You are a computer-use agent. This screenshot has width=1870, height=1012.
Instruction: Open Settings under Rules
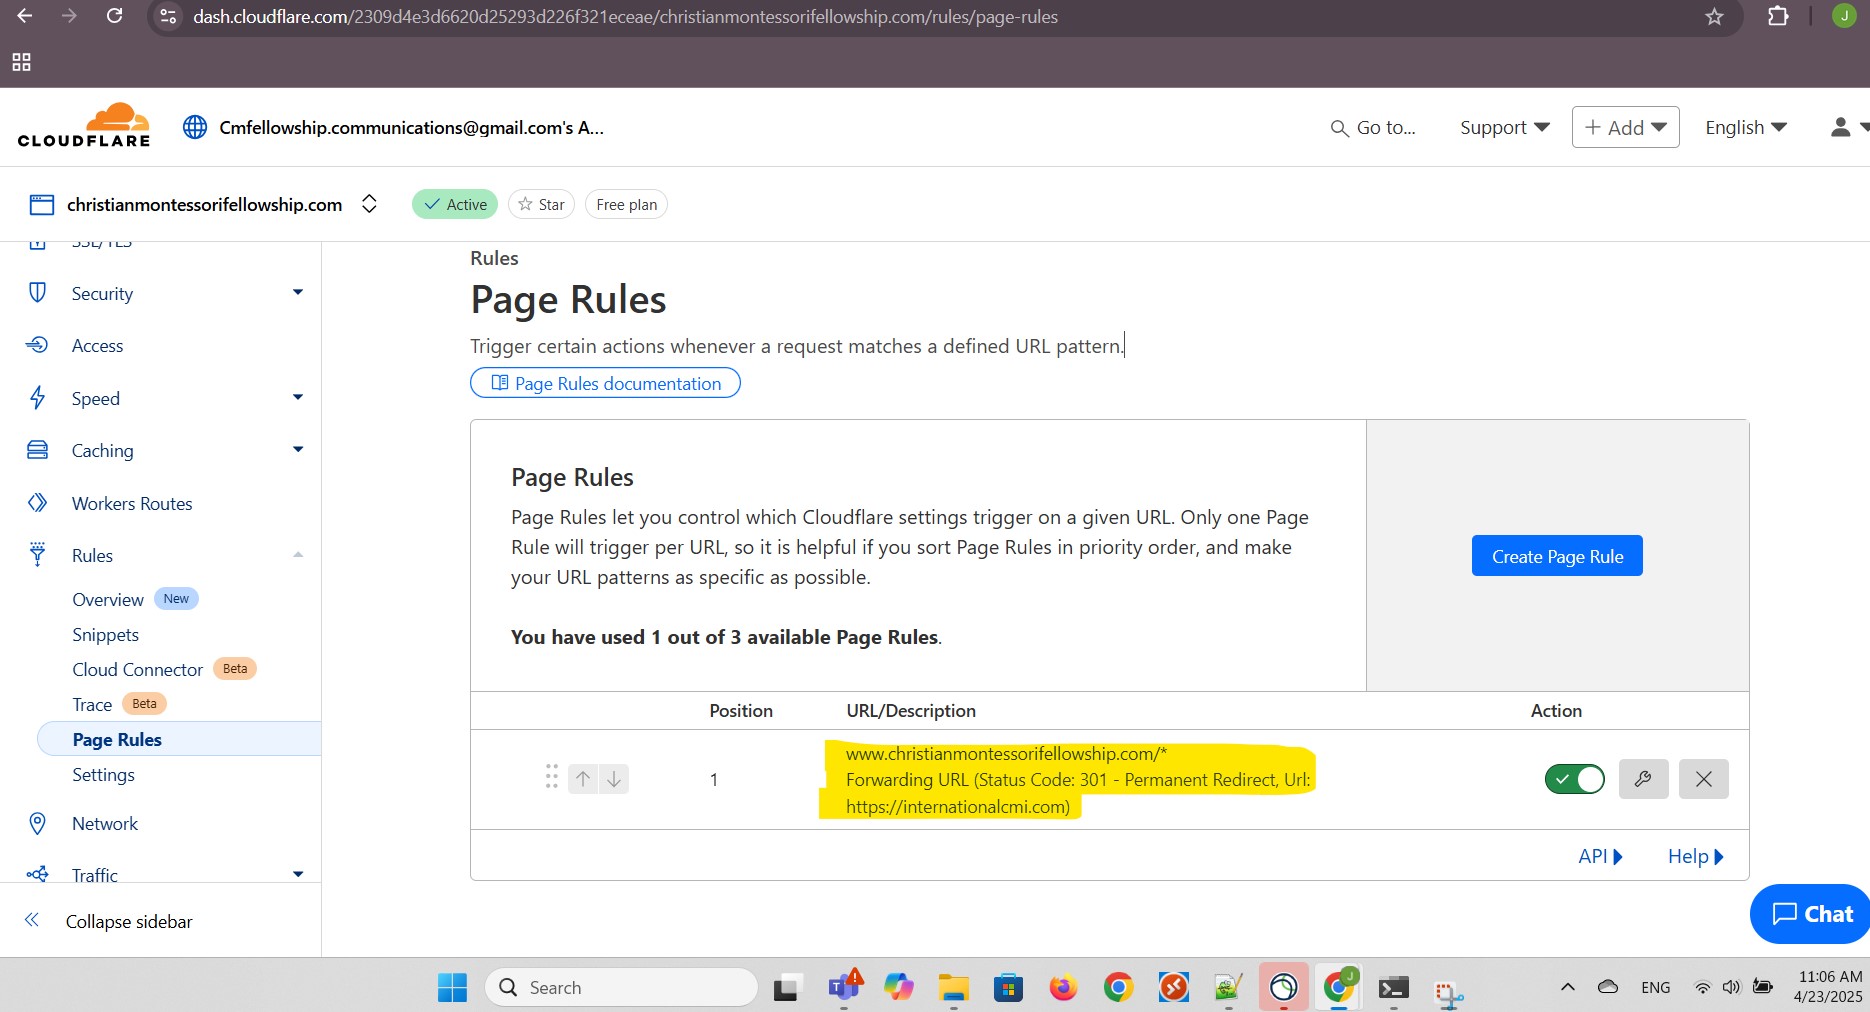click(103, 774)
